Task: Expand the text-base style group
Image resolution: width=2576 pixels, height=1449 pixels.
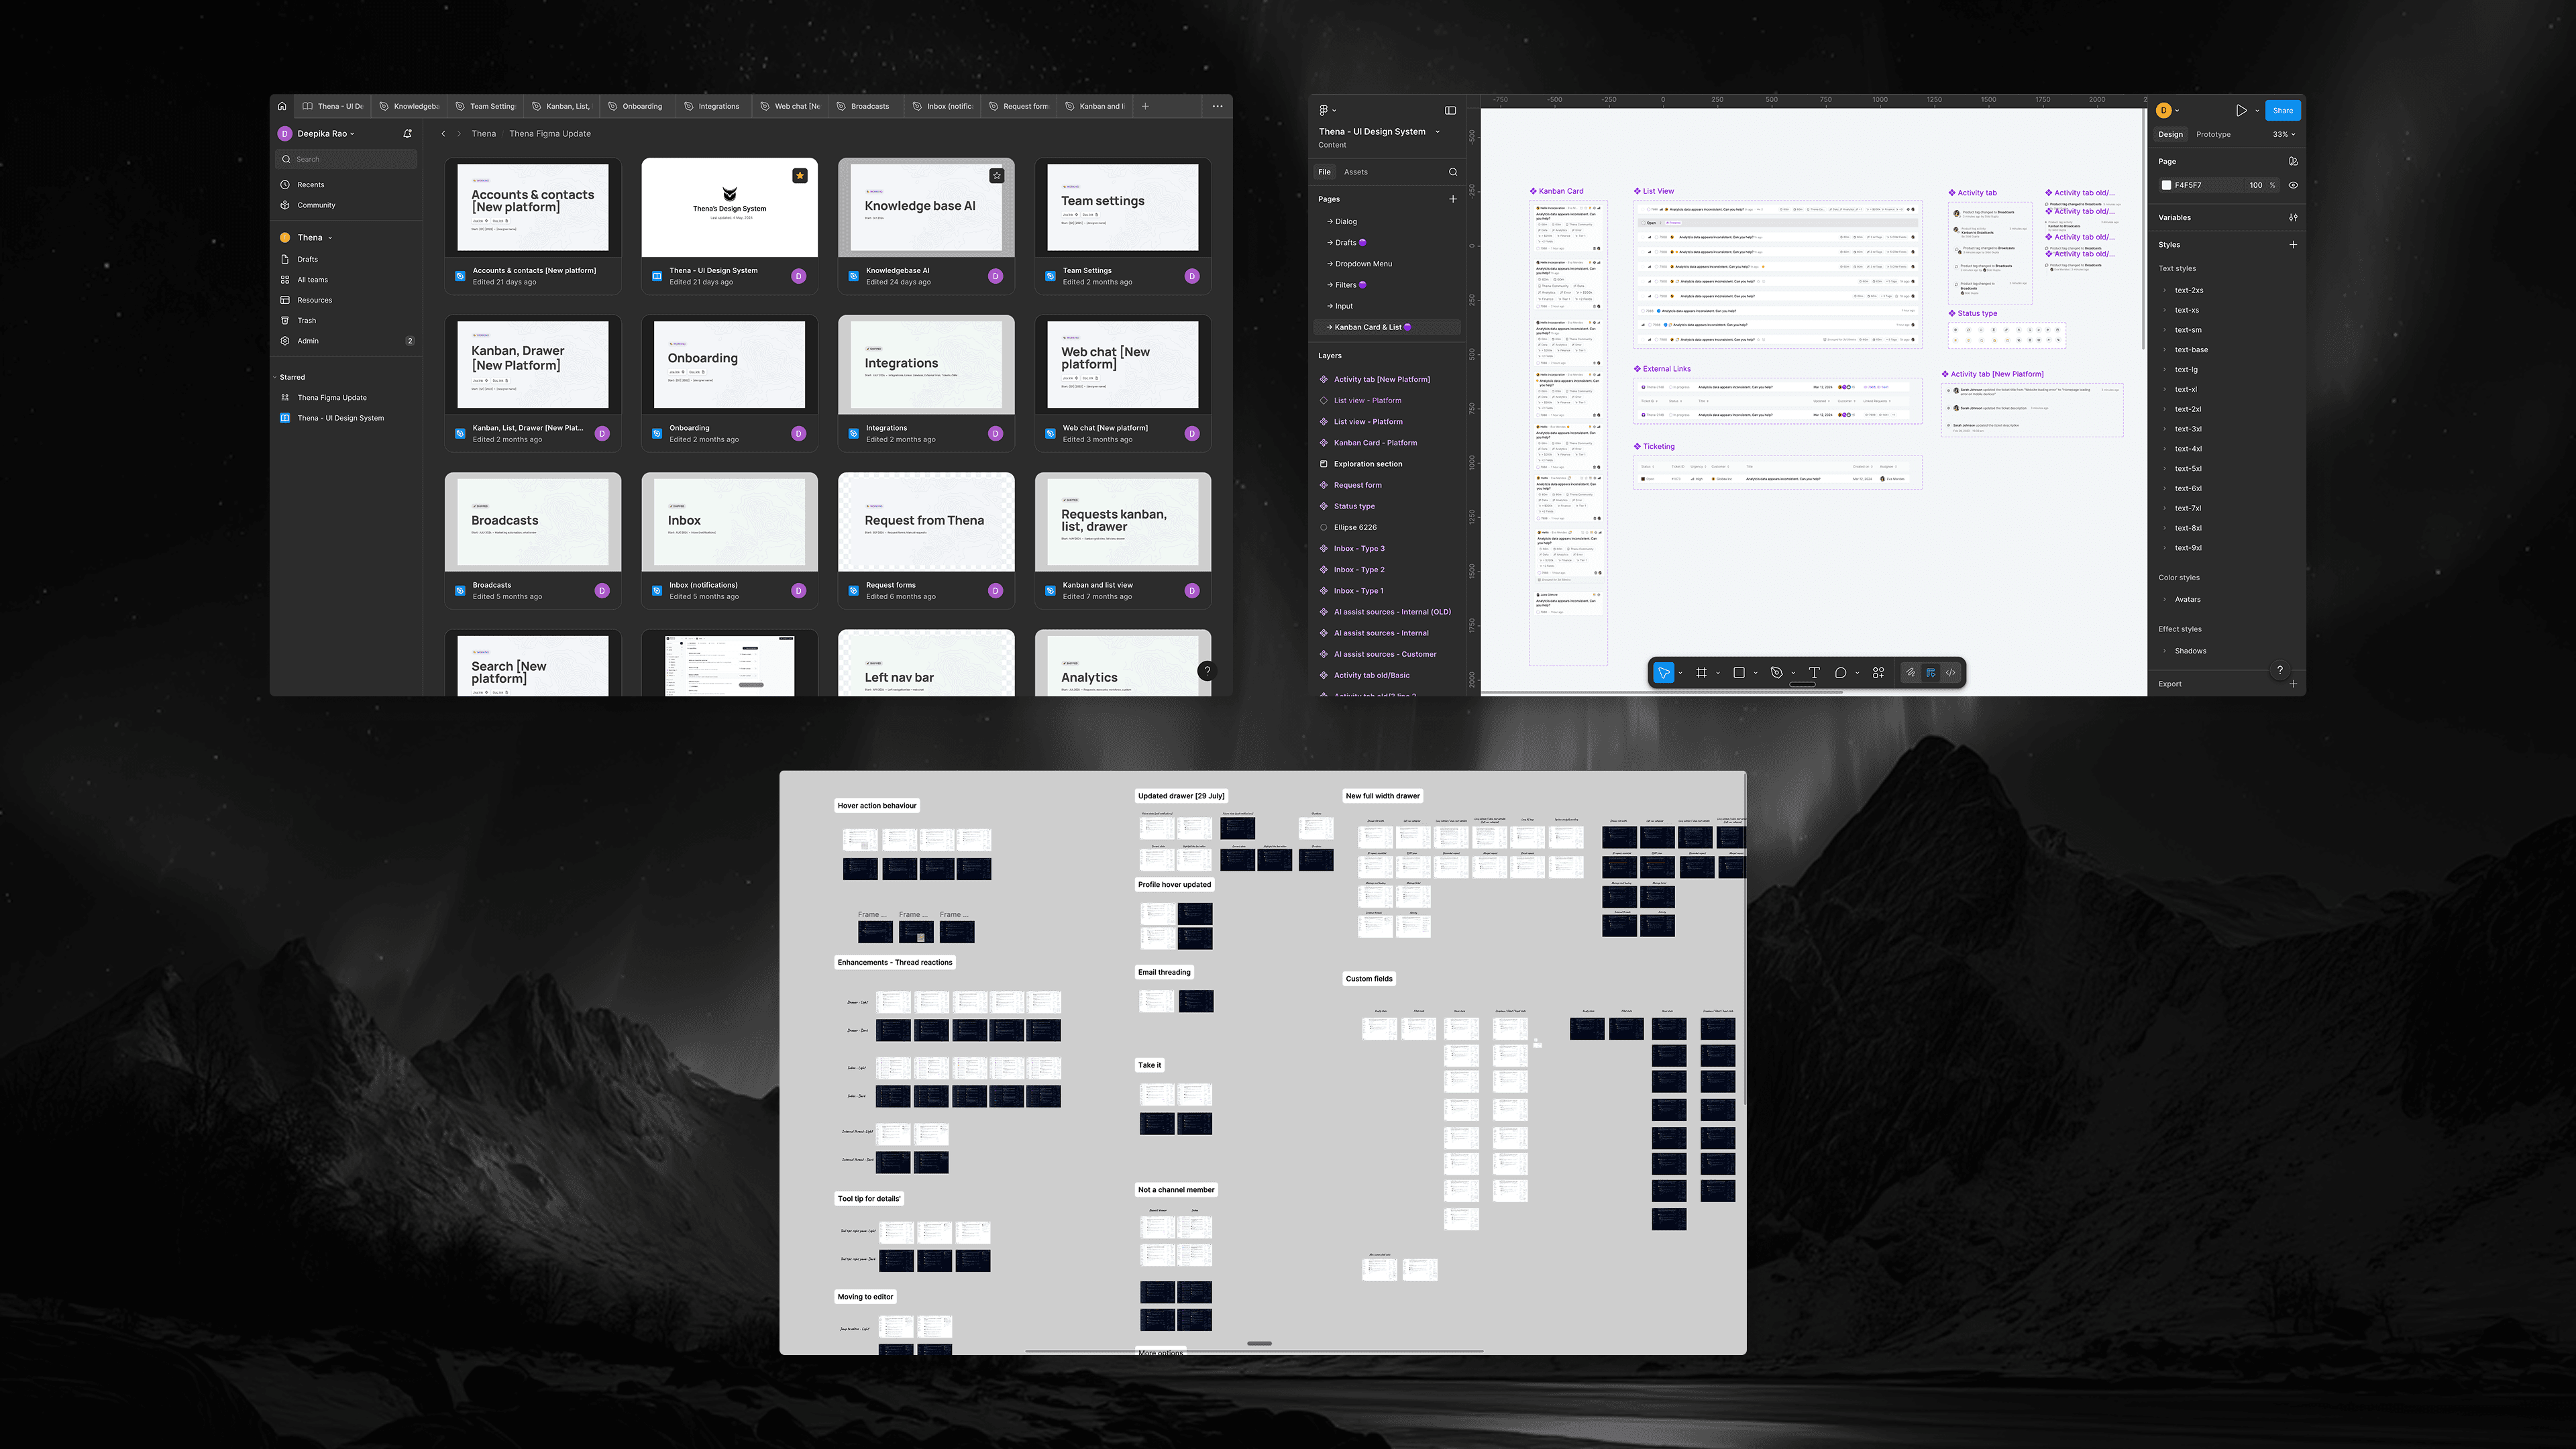Action: coord(2165,350)
